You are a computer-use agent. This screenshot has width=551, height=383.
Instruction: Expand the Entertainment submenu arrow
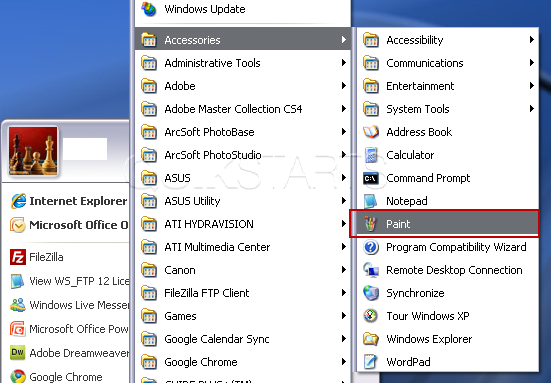(x=532, y=86)
